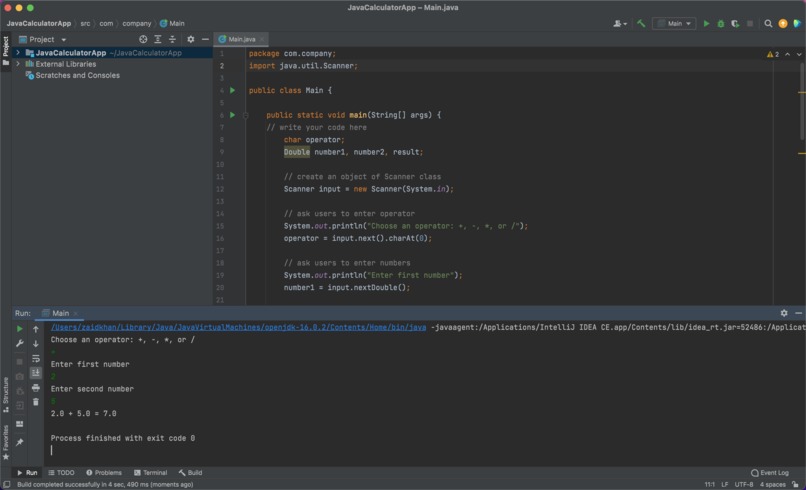Screen dimensions: 806x490
Task: Close the Main tab in Run panel
Action: 76,313
